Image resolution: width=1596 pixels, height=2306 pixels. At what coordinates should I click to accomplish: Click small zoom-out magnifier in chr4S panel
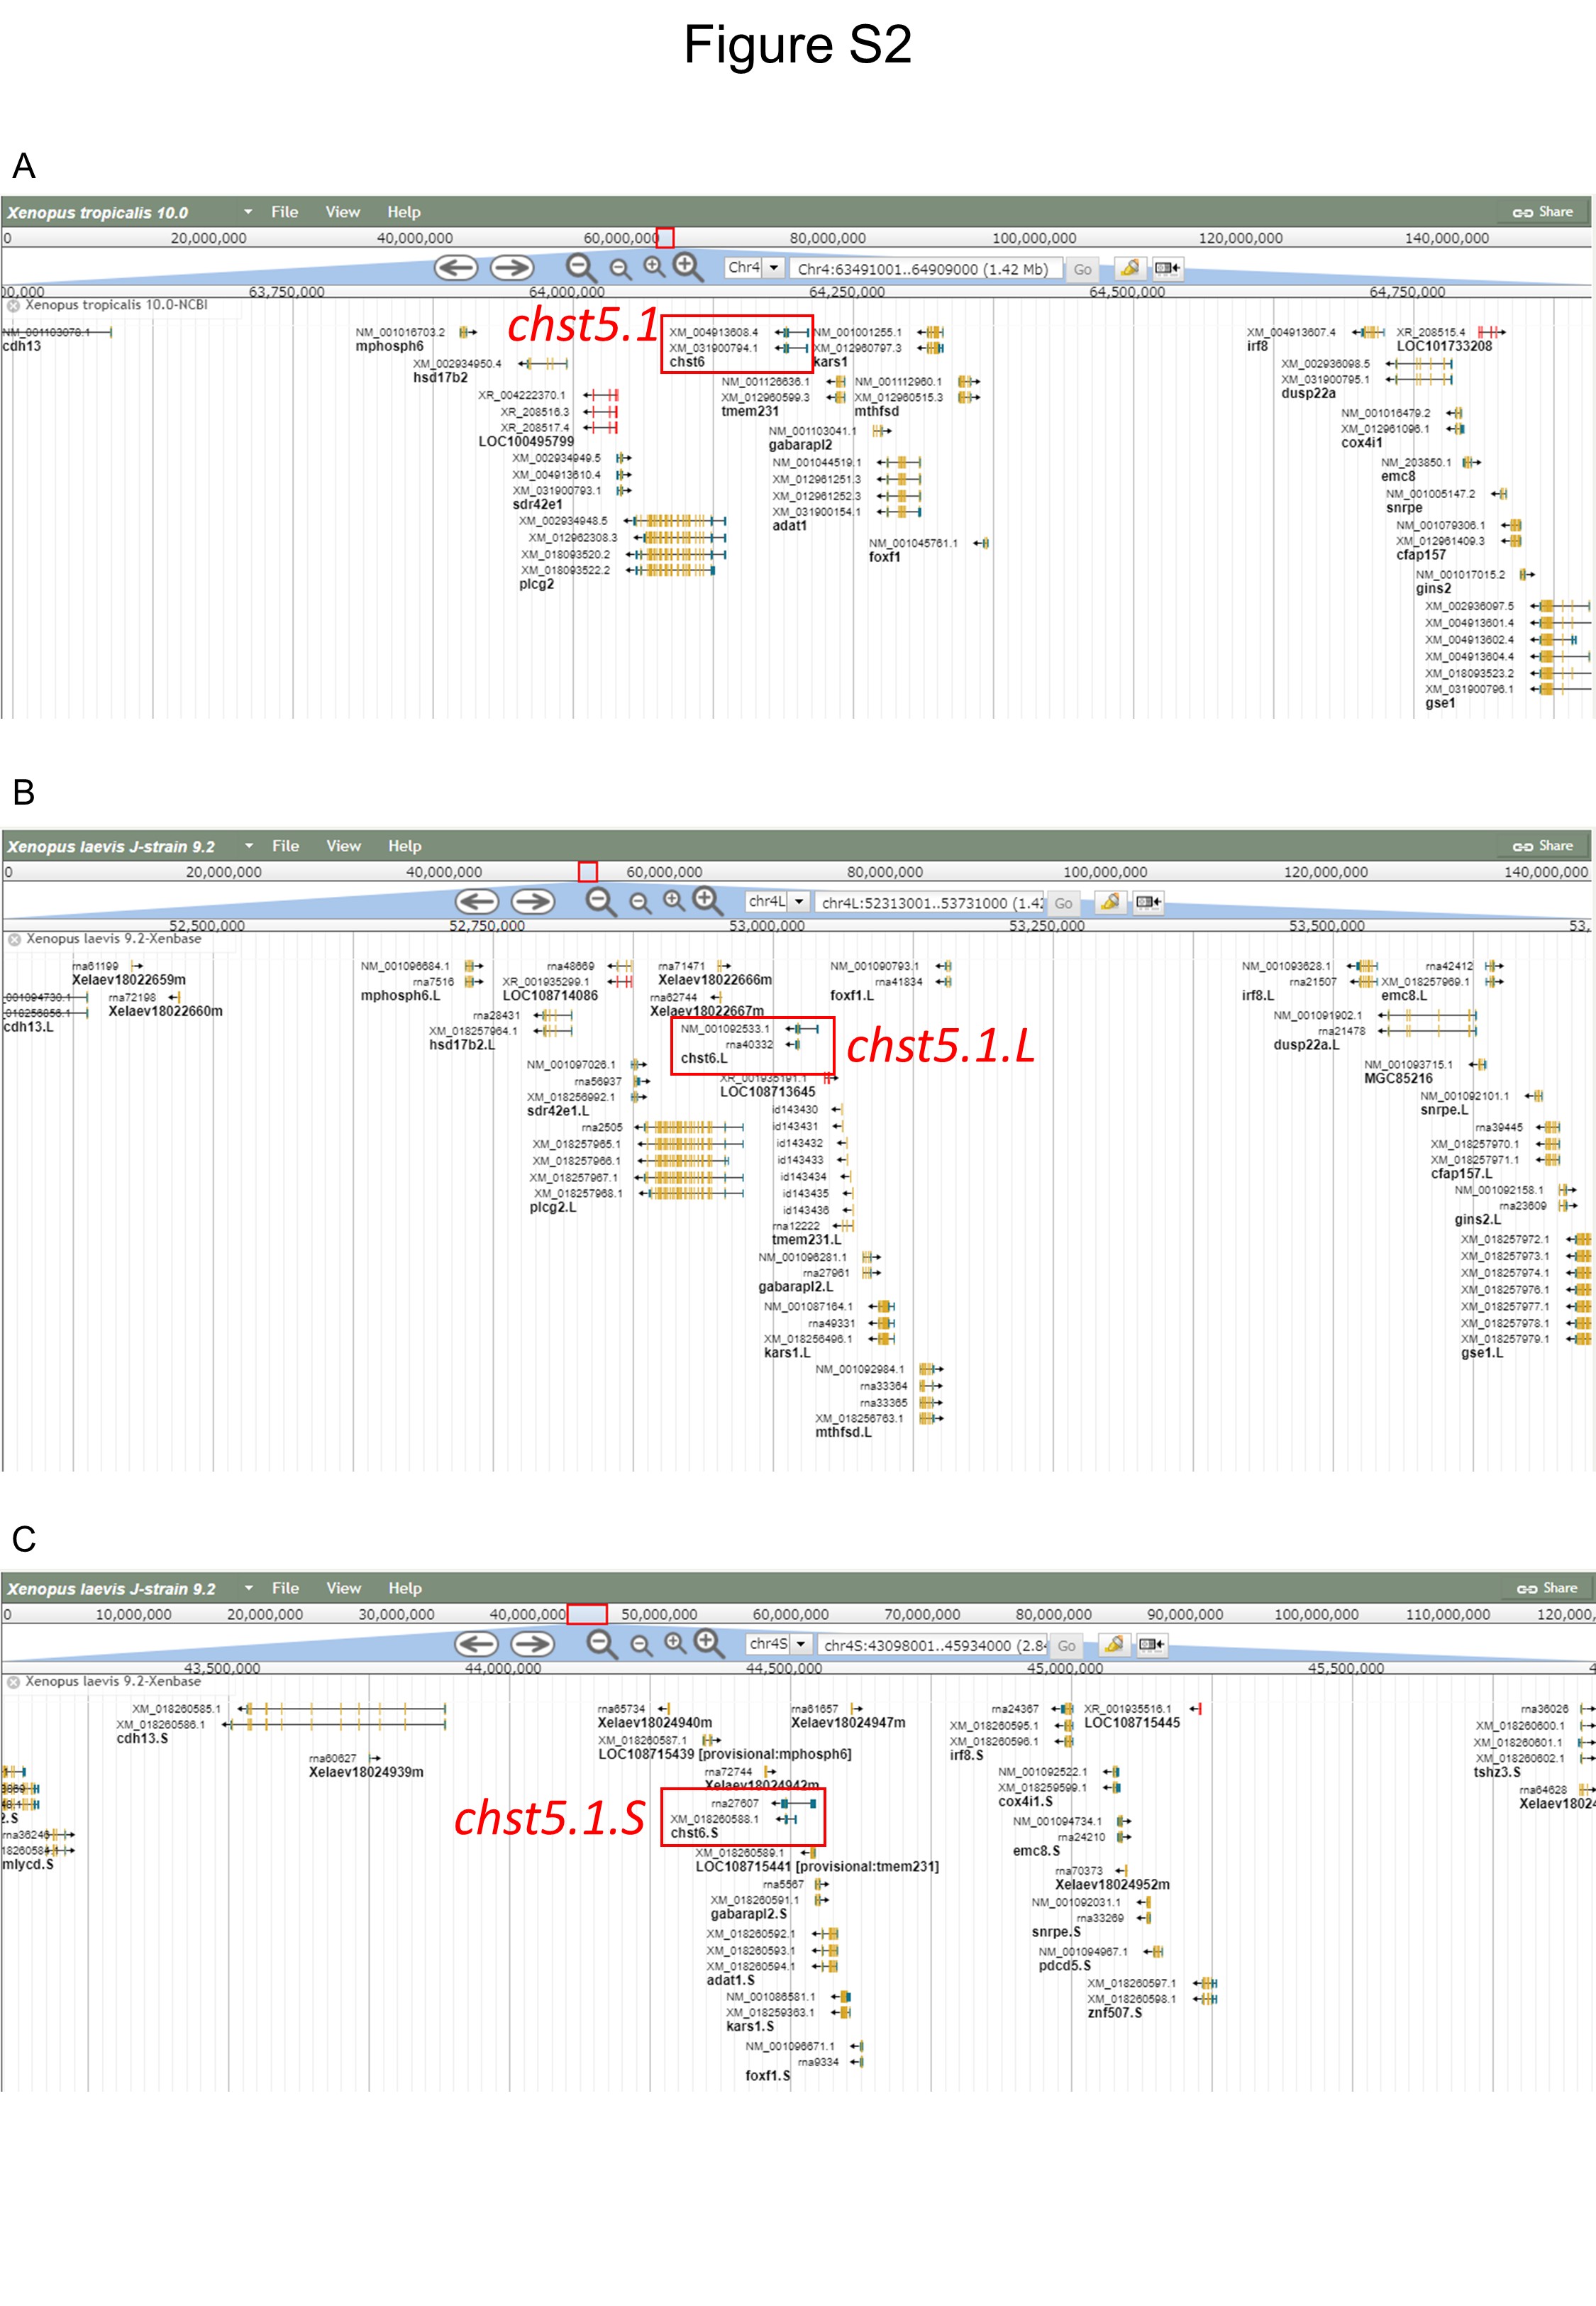[641, 1645]
